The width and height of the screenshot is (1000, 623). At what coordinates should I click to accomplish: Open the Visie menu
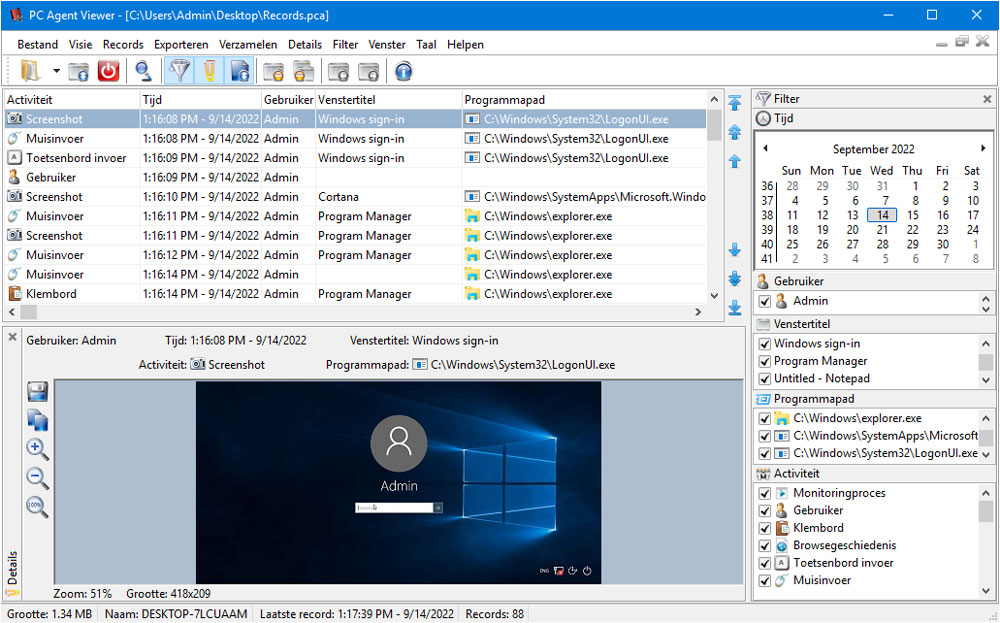[x=80, y=45]
